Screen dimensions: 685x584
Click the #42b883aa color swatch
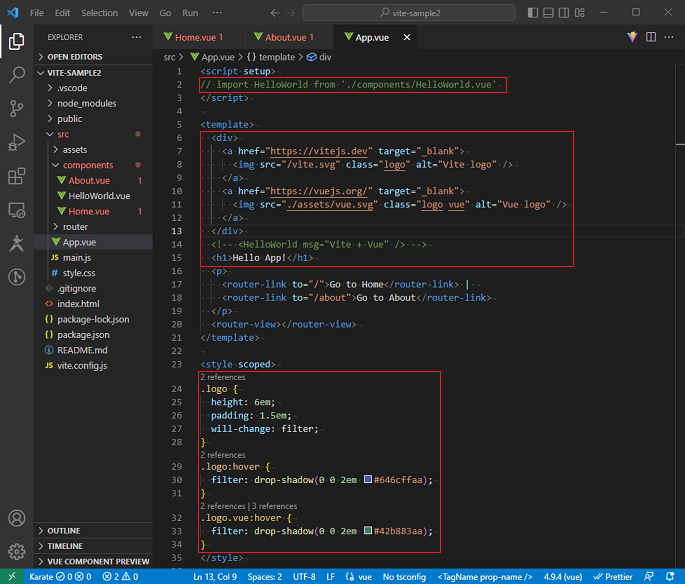tap(368, 530)
